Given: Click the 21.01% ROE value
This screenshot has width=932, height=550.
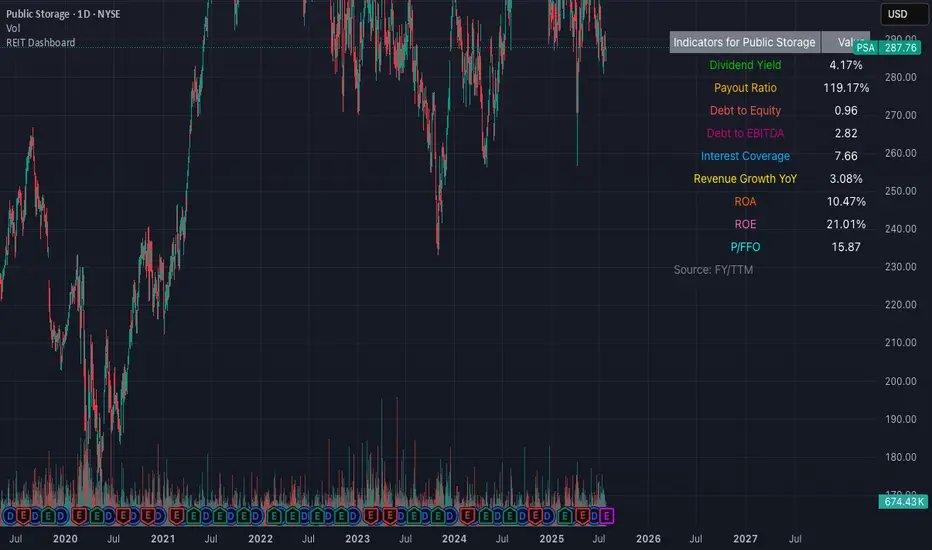Looking at the screenshot, I should click(845, 224).
